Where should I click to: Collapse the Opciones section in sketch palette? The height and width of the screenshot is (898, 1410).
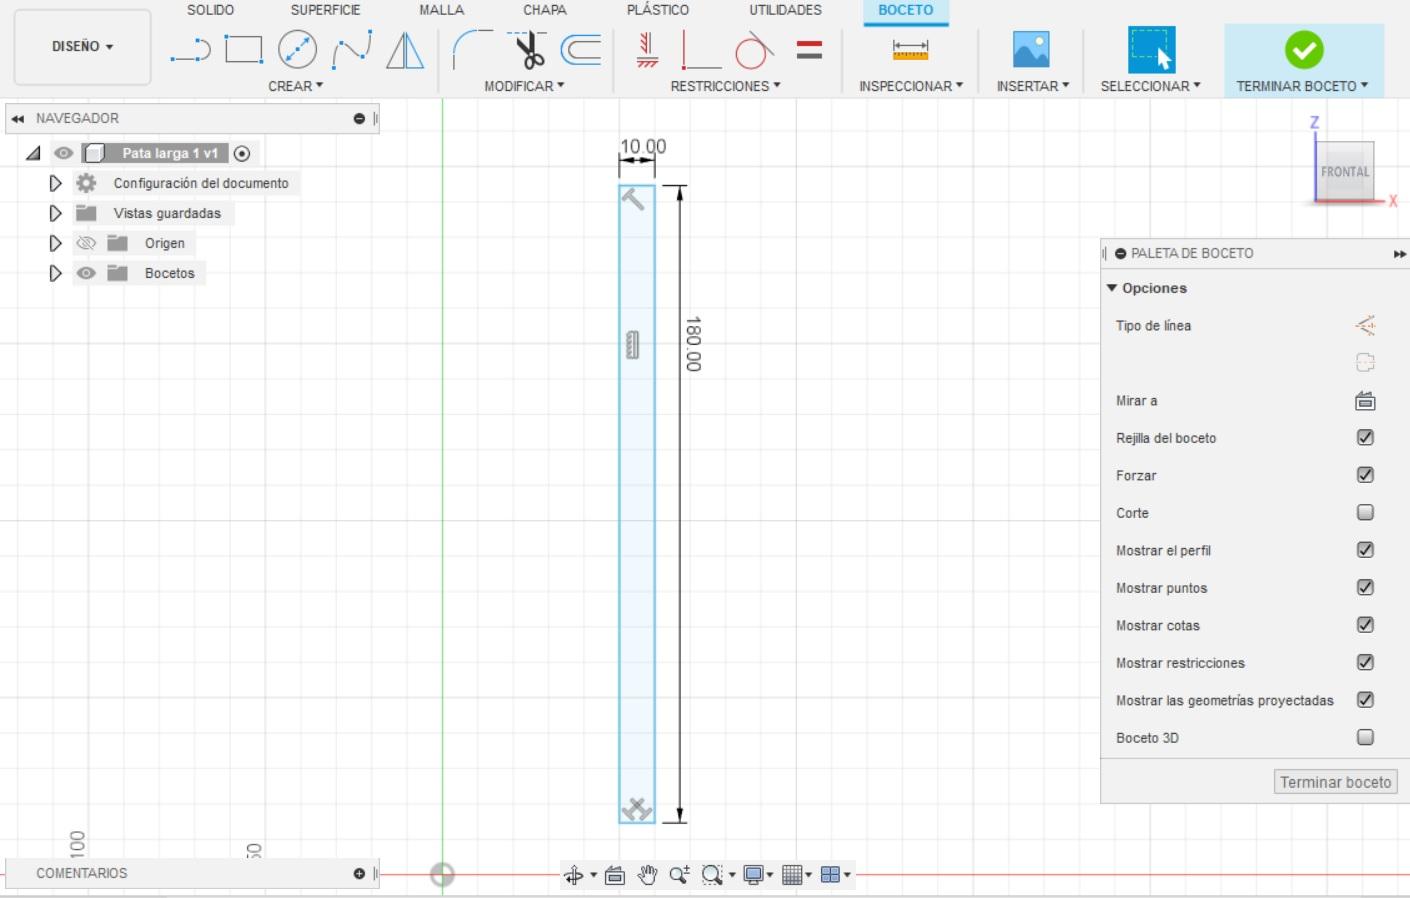1111,288
